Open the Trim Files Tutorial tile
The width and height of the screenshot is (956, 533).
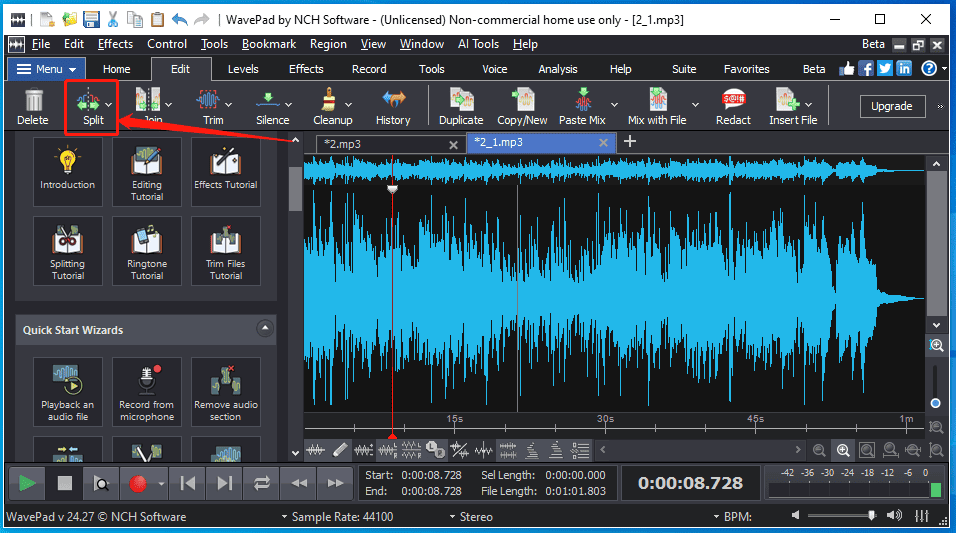(226, 251)
